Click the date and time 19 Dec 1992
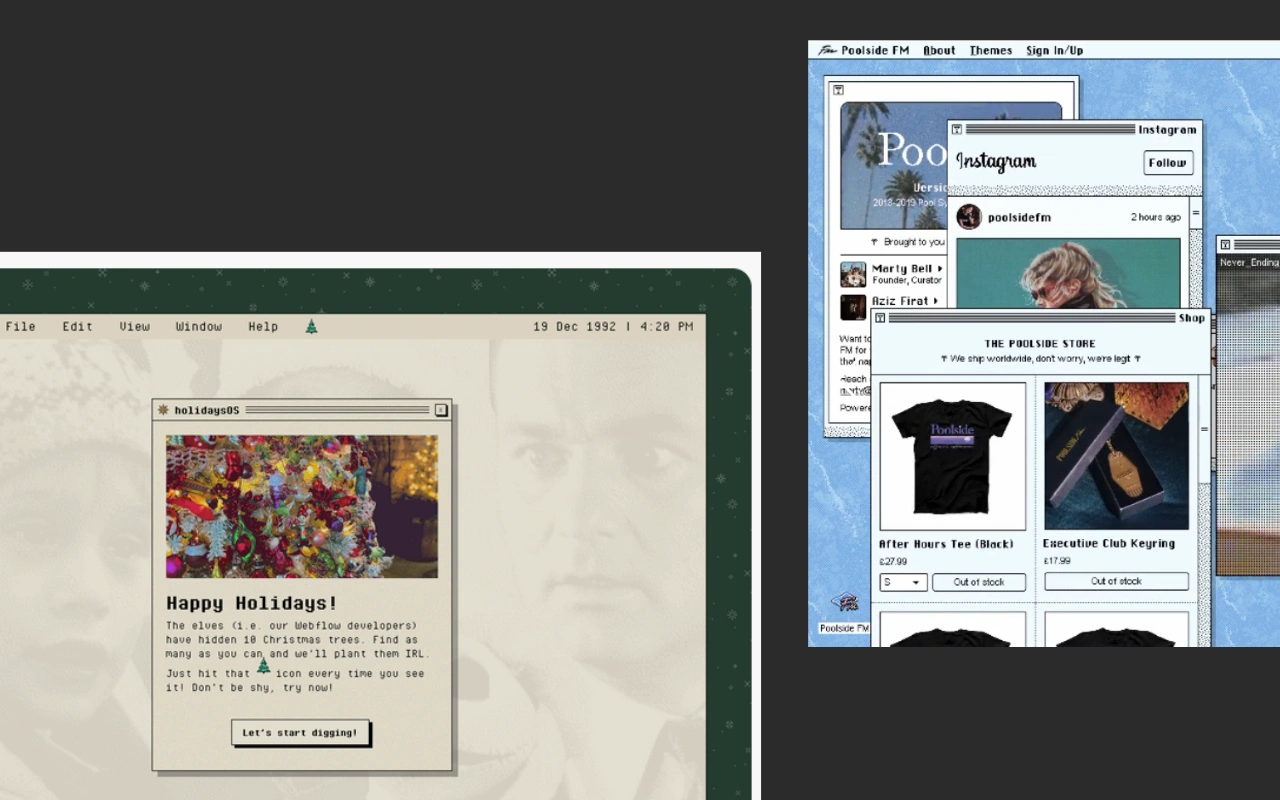1280x800 pixels. click(613, 326)
